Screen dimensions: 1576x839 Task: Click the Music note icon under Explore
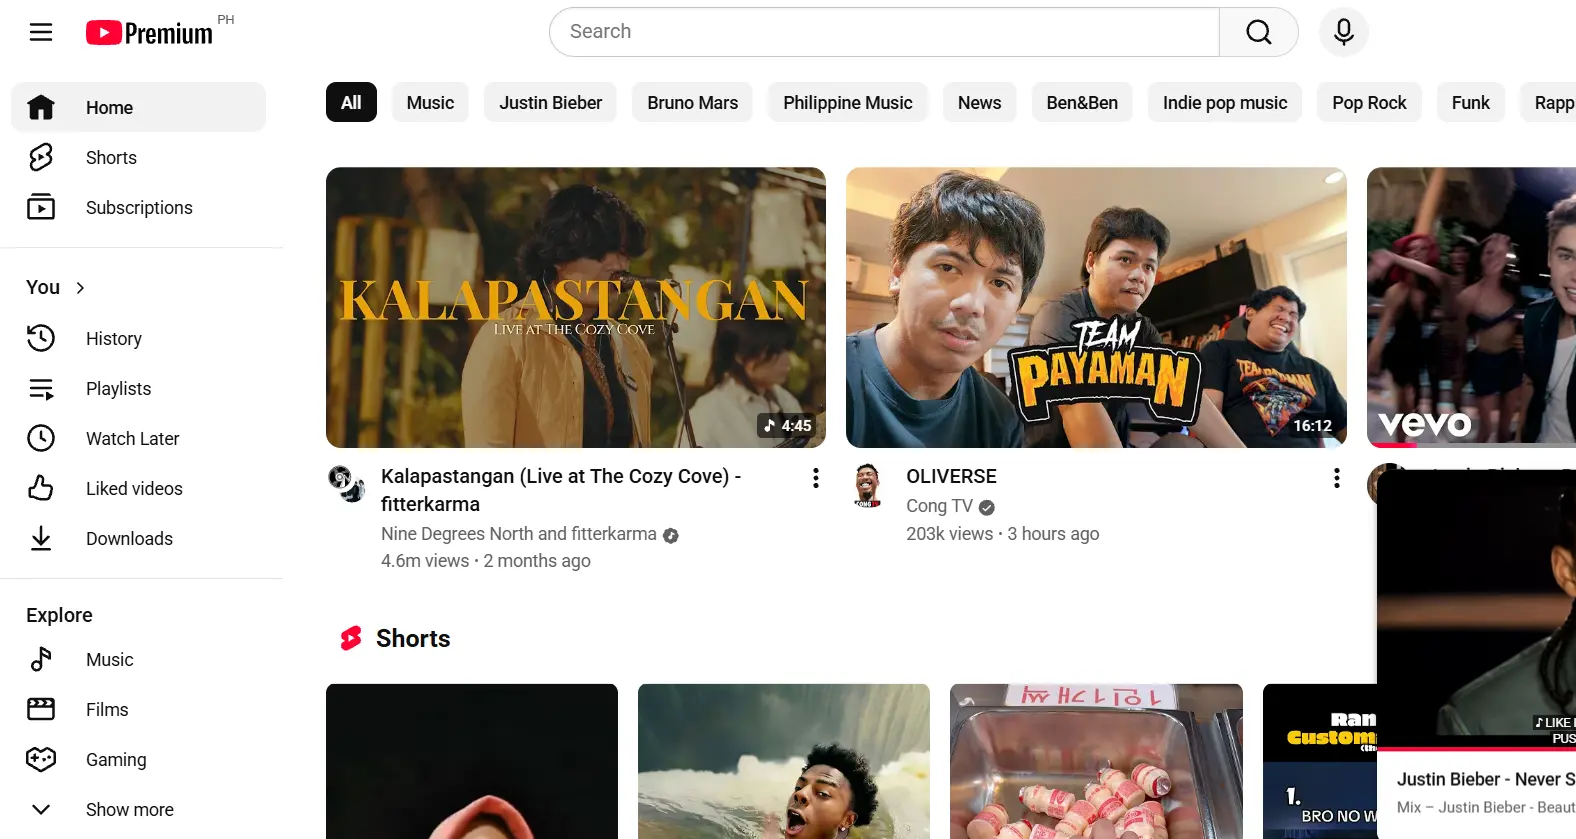(41, 659)
